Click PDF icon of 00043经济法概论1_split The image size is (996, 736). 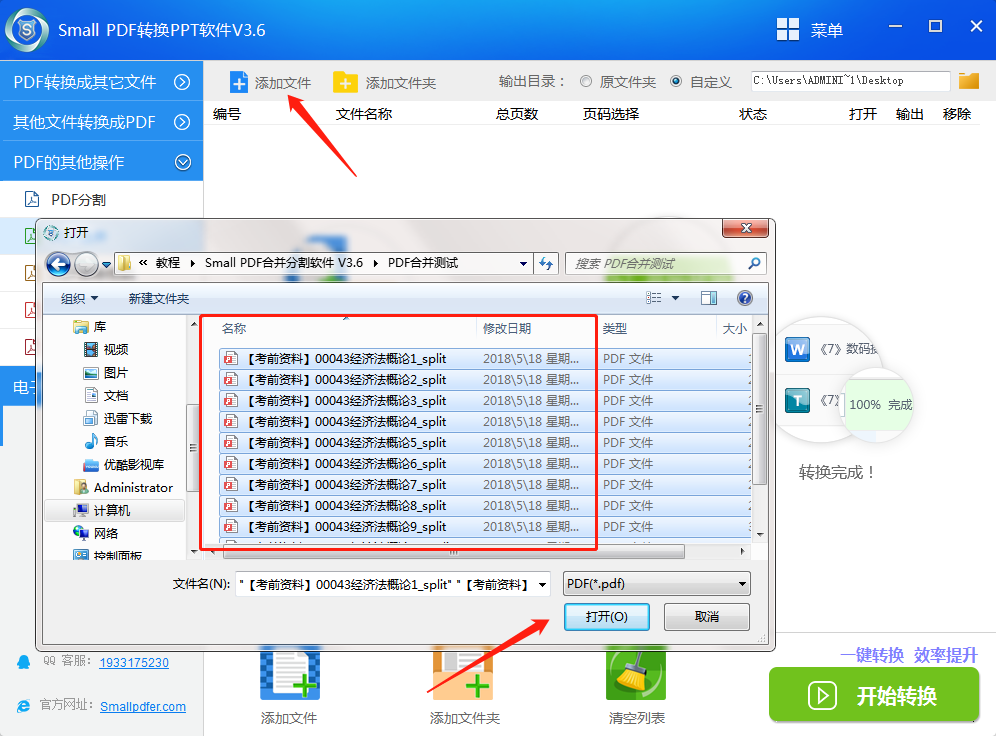(x=231, y=359)
